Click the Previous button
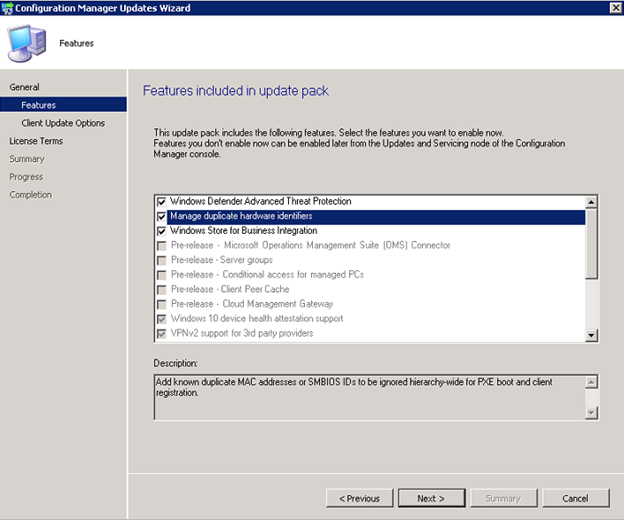 [359, 498]
